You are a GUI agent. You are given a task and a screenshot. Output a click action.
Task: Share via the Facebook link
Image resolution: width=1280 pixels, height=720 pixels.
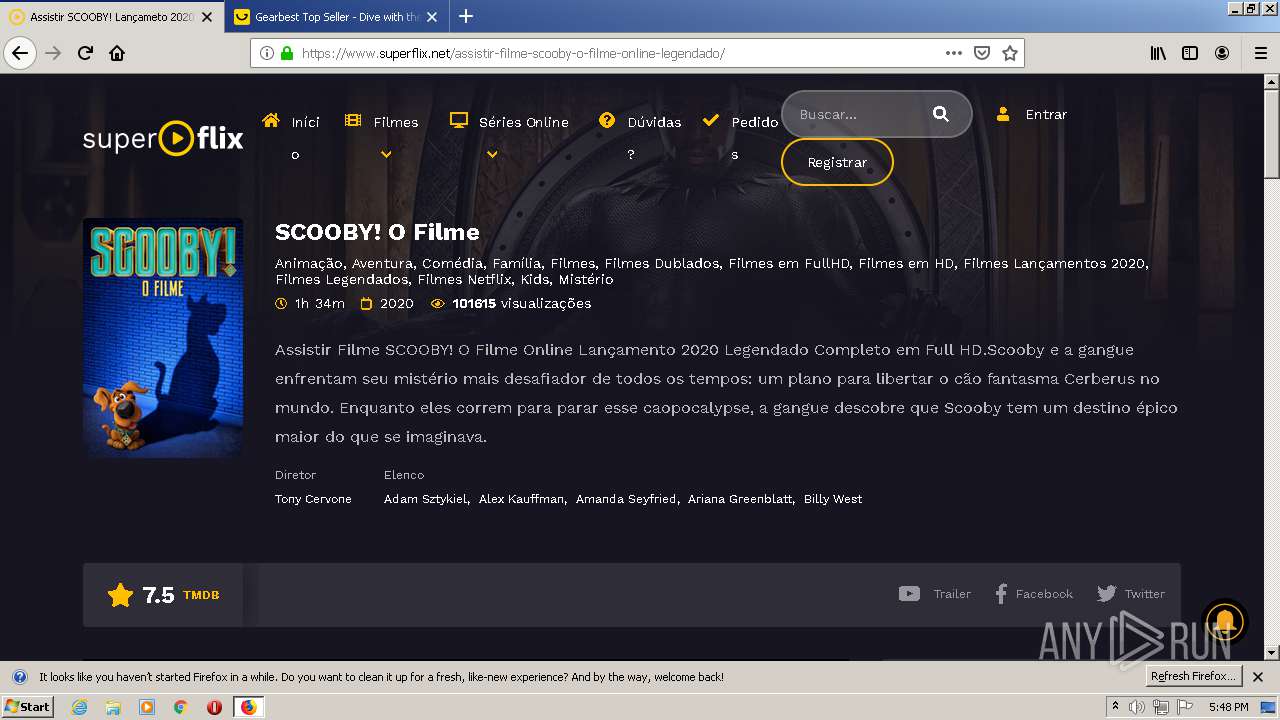pos(1034,594)
